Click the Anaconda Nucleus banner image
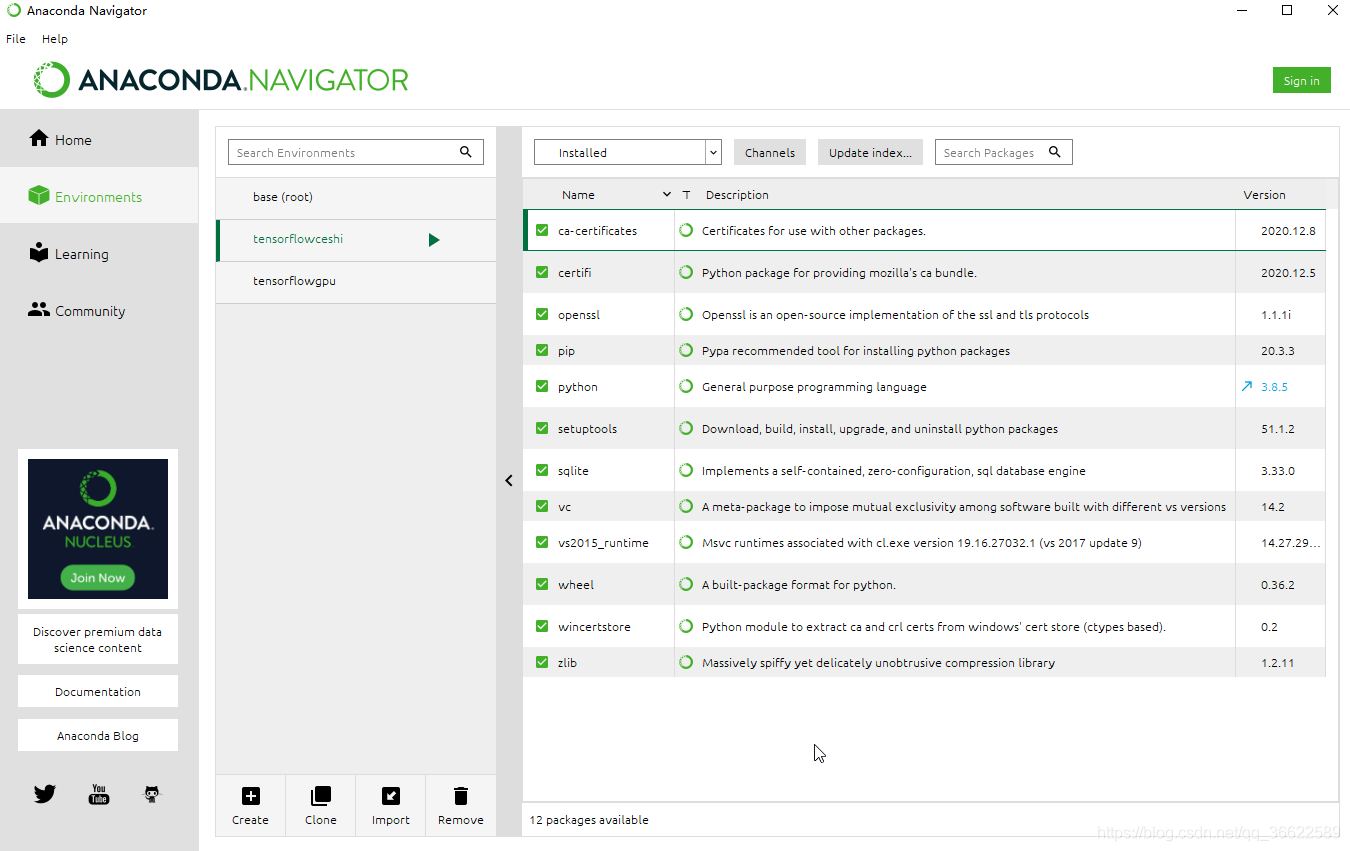Screen dimensions: 1350x851 pyautogui.click(x=98, y=529)
